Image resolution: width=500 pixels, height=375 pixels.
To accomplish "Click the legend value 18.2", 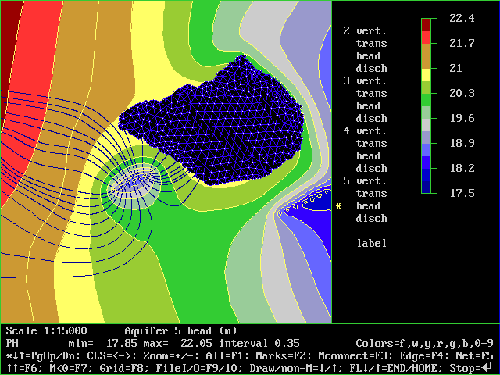I will tap(462, 168).
